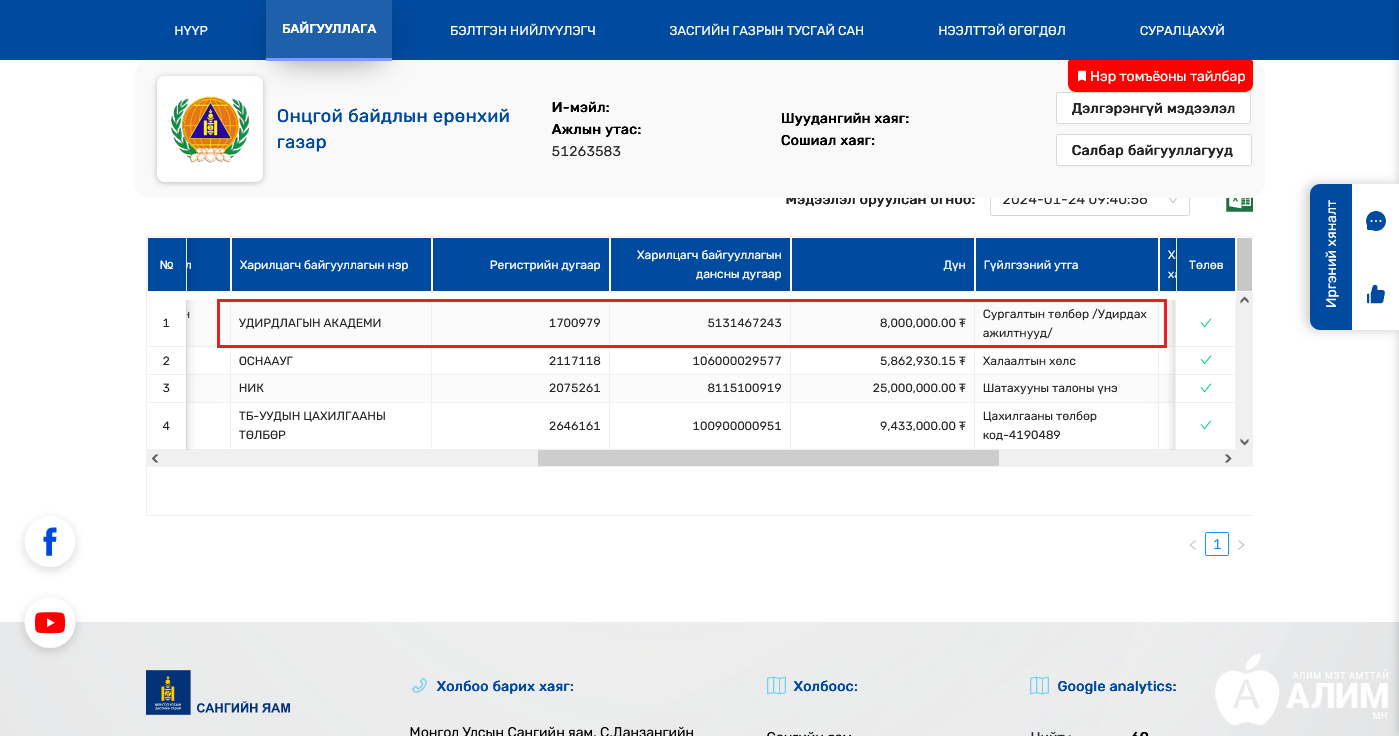The width and height of the screenshot is (1399, 736).
Task: Click the № column header
Action: coord(166,265)
